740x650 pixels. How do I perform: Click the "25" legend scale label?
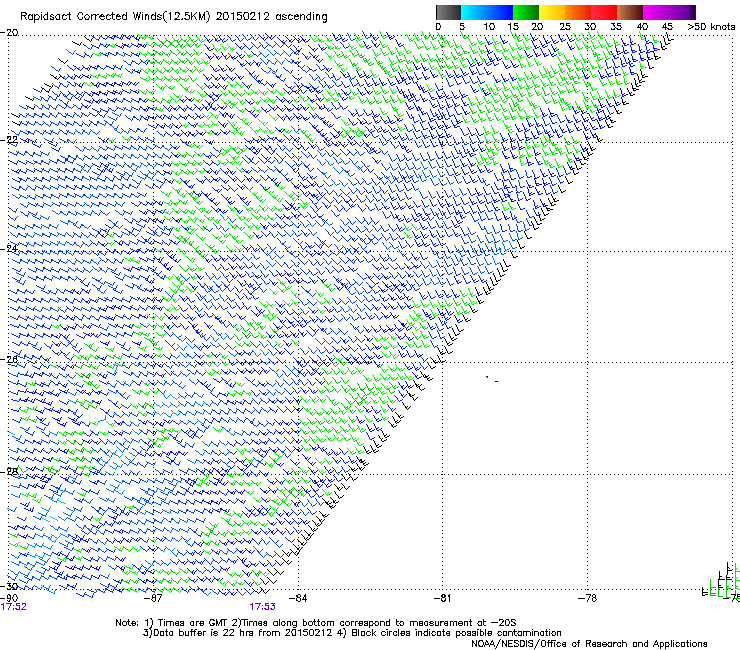point(565,27)
